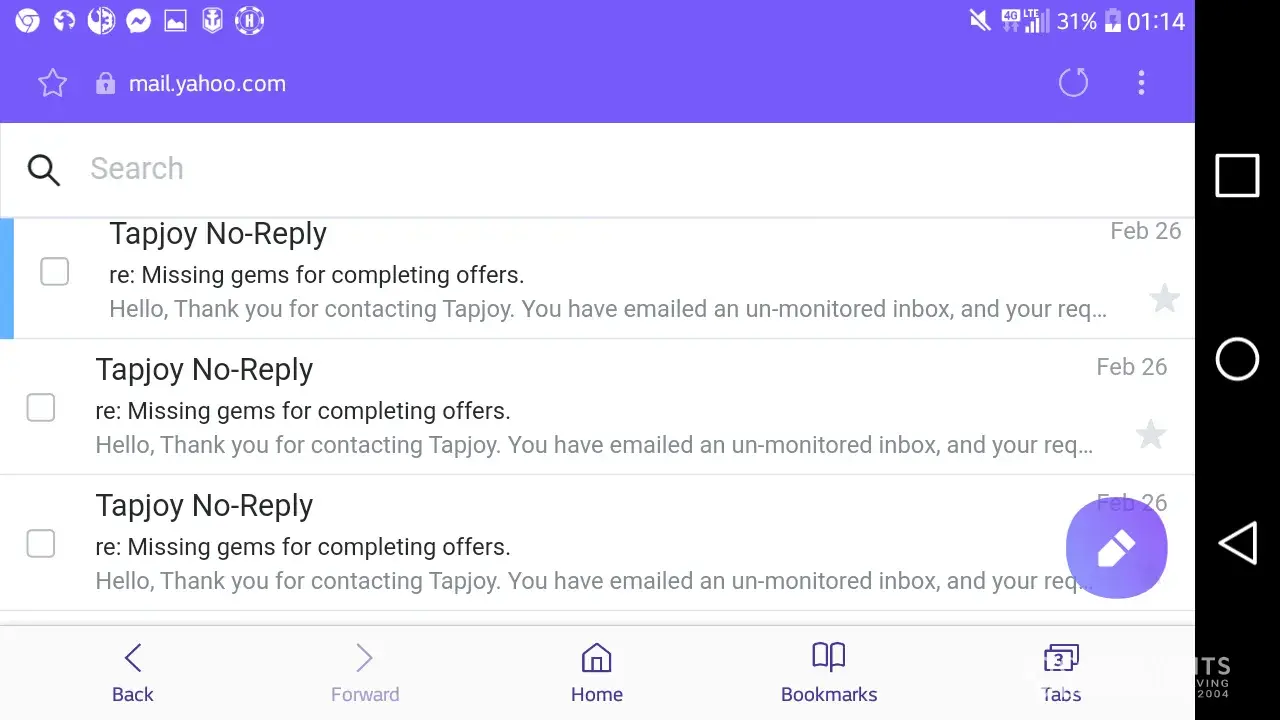1280x720 pixels.
Task: Tap the magnifying glass search icon
Action: [44, 170]
